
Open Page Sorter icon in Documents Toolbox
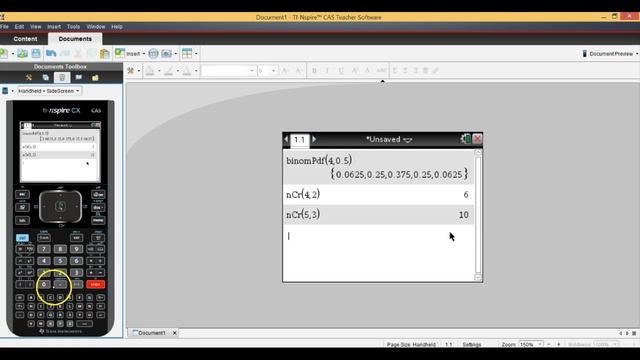45,78
